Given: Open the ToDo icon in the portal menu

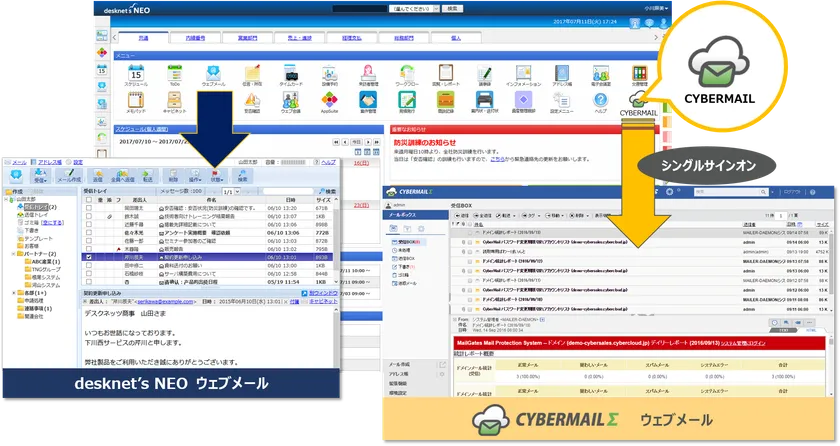Looking at the screenshot, I should click(175, 73).
